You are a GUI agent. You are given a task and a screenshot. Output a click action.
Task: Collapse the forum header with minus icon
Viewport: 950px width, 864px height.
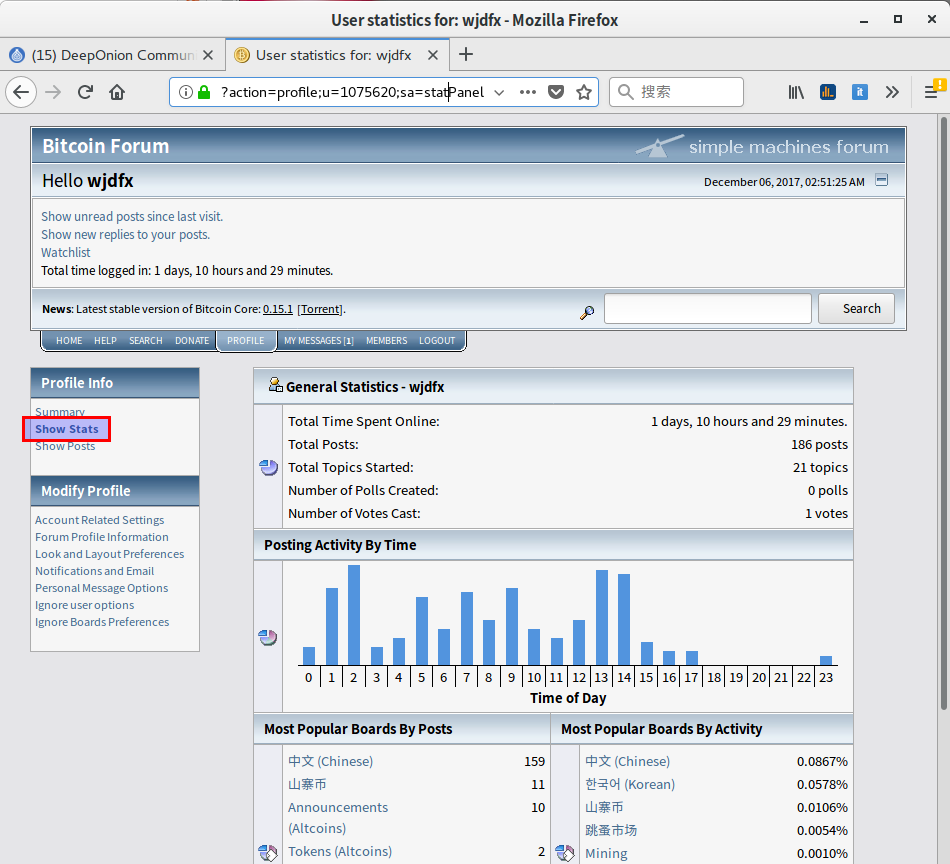882,180
